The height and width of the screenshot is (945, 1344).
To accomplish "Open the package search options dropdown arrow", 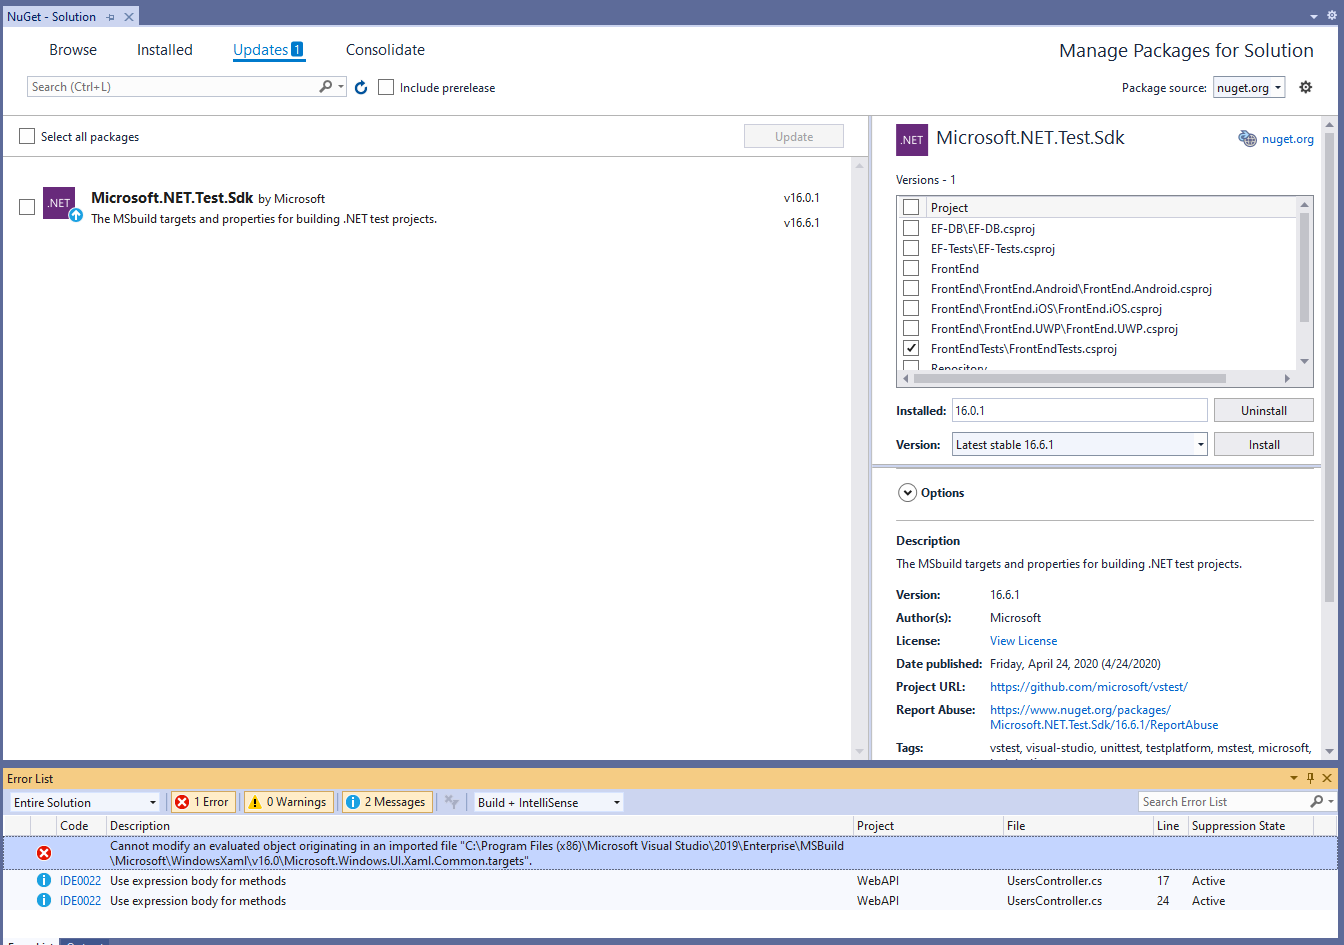I will point(341,87).
